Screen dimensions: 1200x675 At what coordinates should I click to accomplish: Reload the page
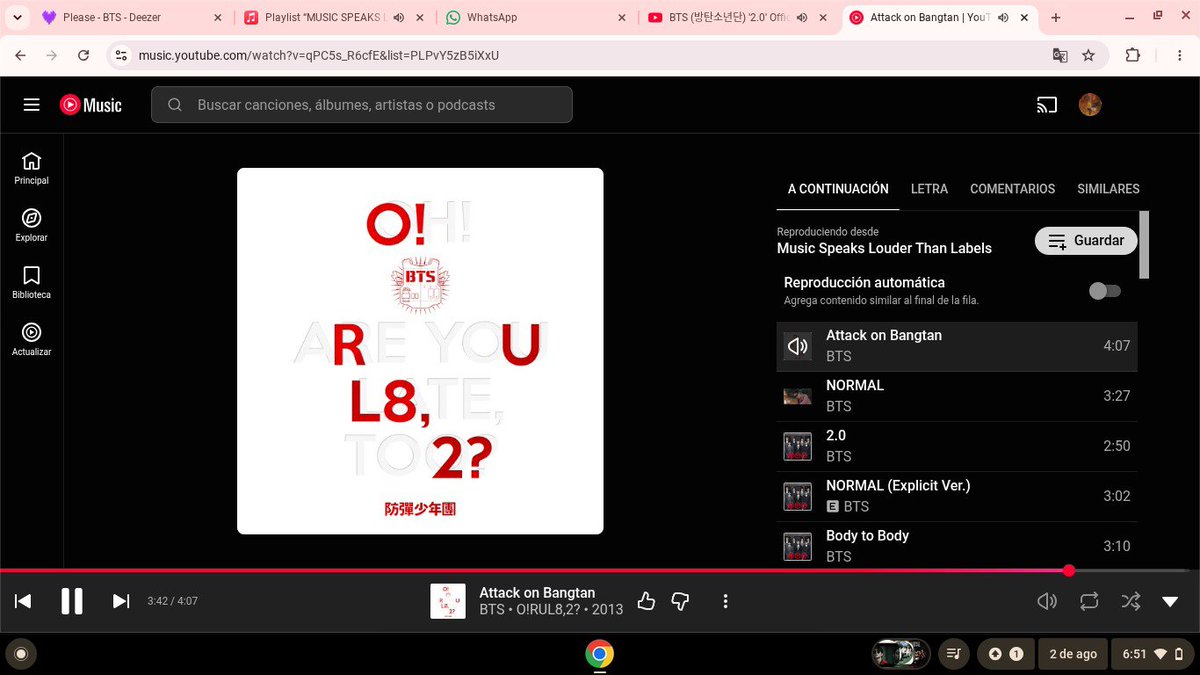click(83, 56)
